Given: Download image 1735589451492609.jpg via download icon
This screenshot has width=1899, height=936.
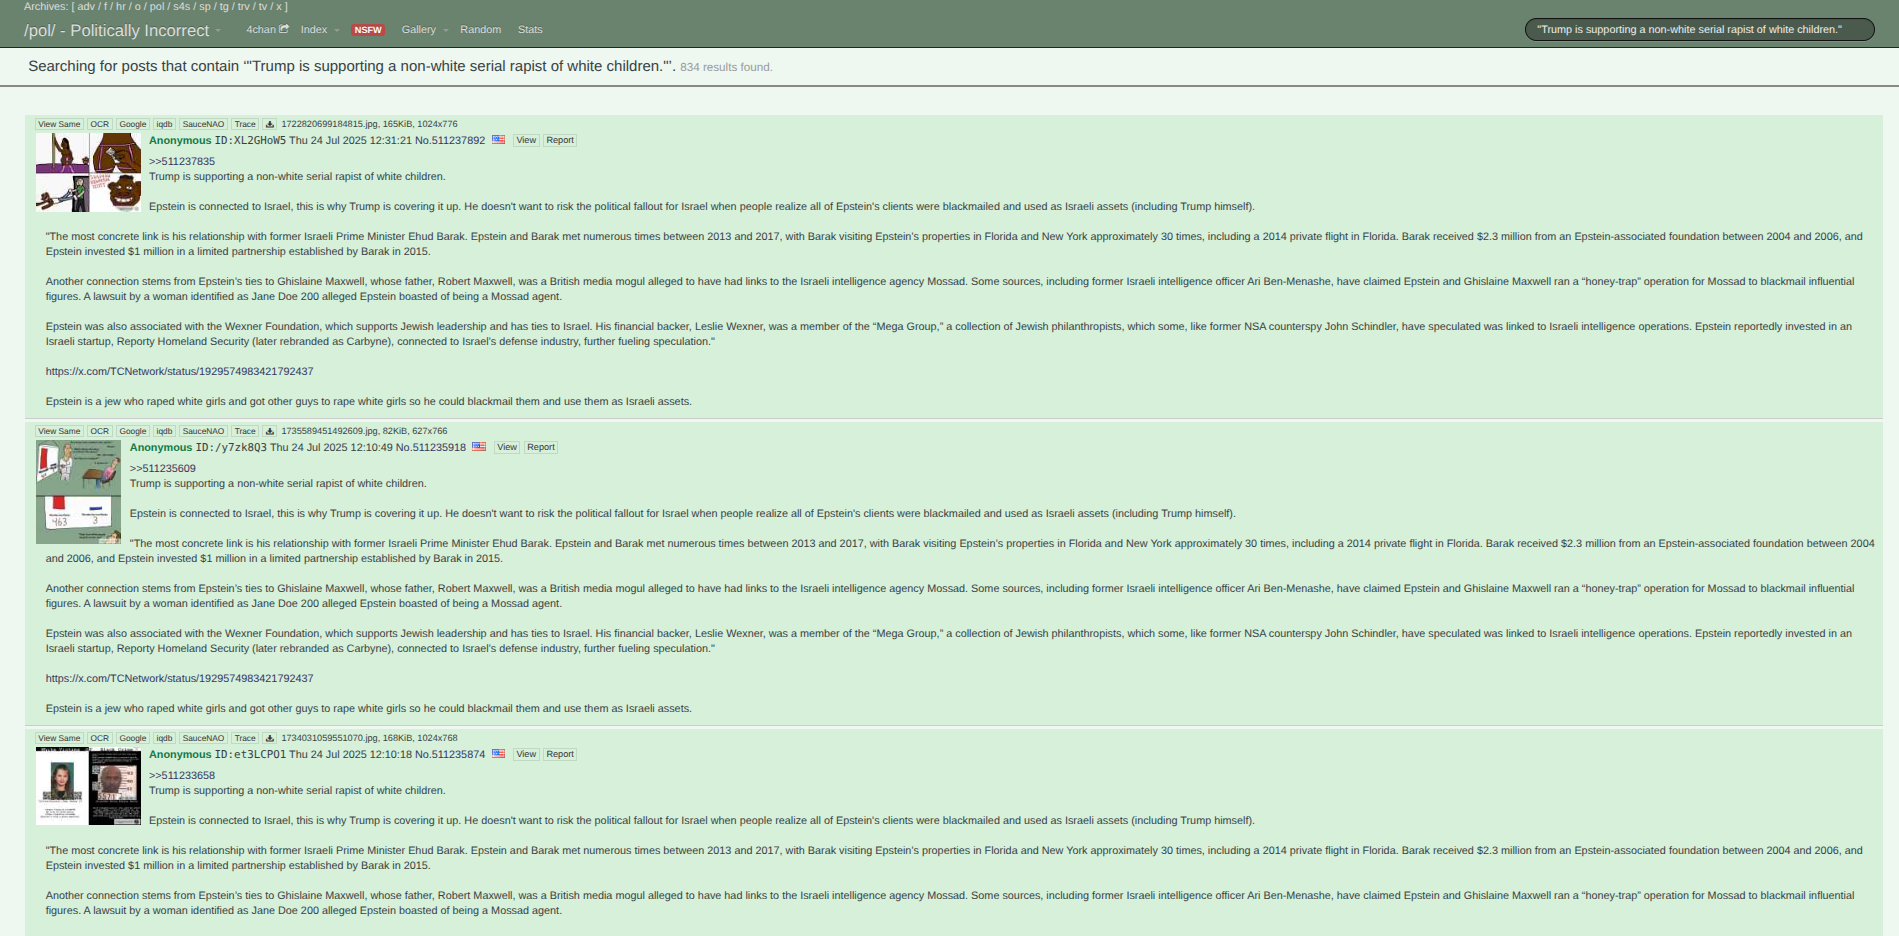Looking at the screenshot, I should click(269, 432).
